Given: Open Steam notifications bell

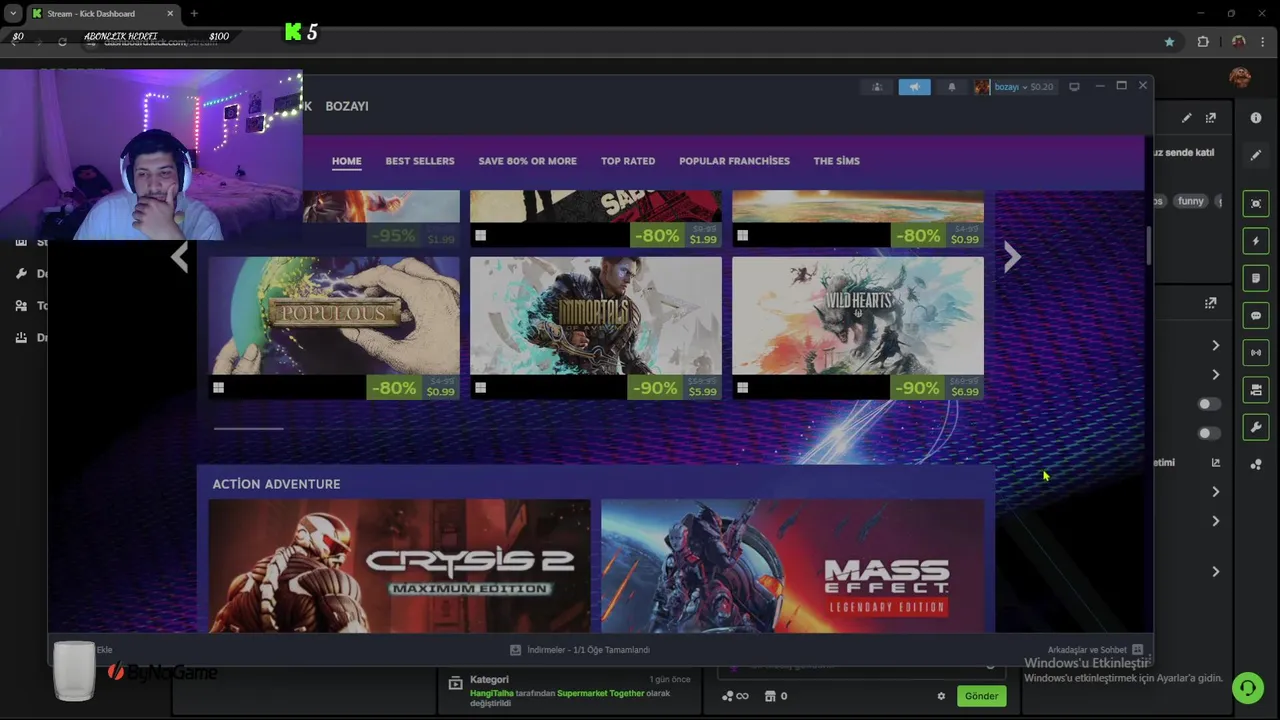Looking at the screenshot, I should 951,87.
